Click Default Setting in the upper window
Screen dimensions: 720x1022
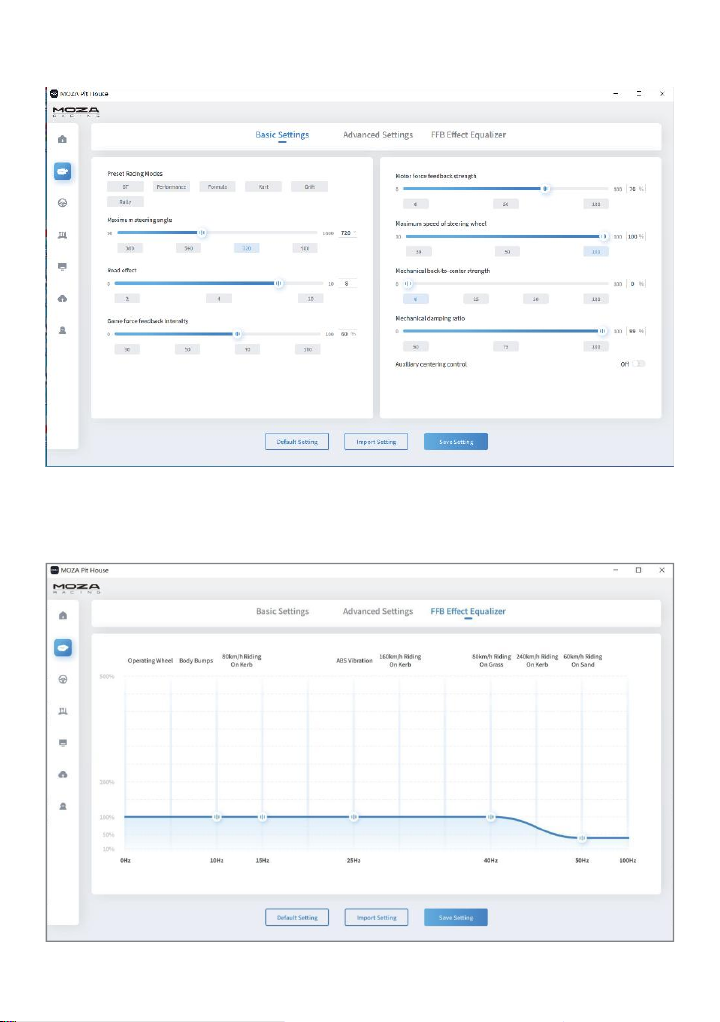[x=296, y=441]
